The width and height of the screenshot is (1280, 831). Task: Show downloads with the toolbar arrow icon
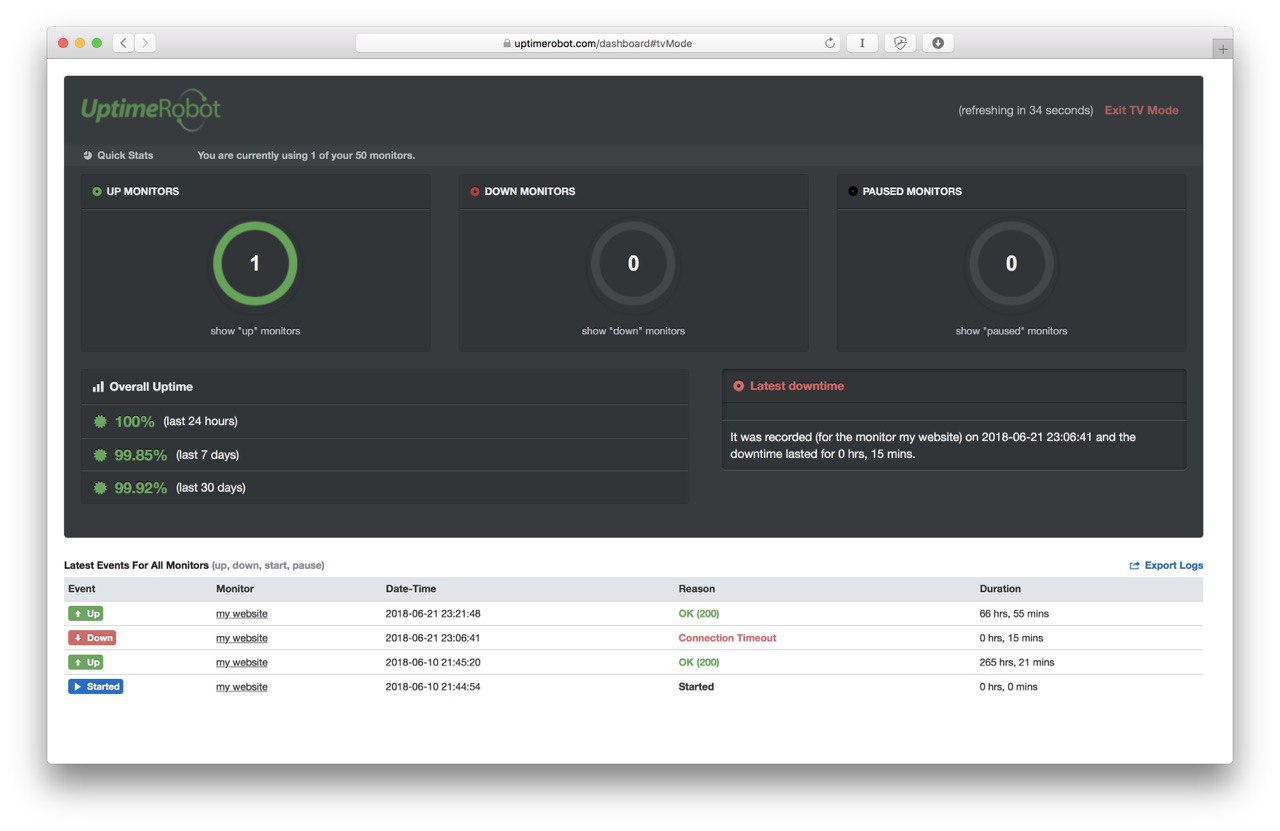coord(938,43)
